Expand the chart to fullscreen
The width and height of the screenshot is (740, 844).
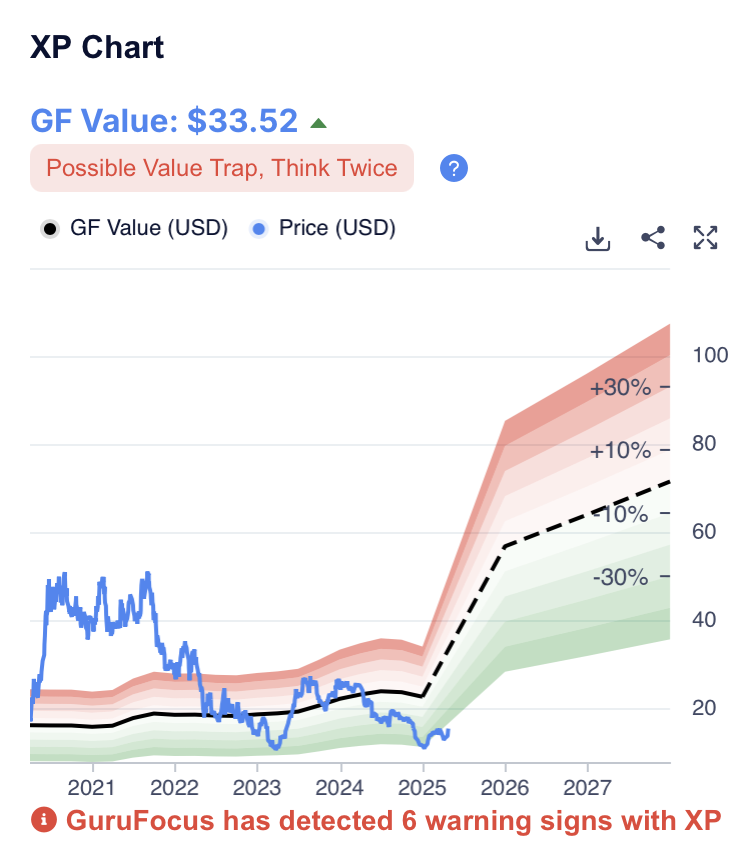click(705, 238)
